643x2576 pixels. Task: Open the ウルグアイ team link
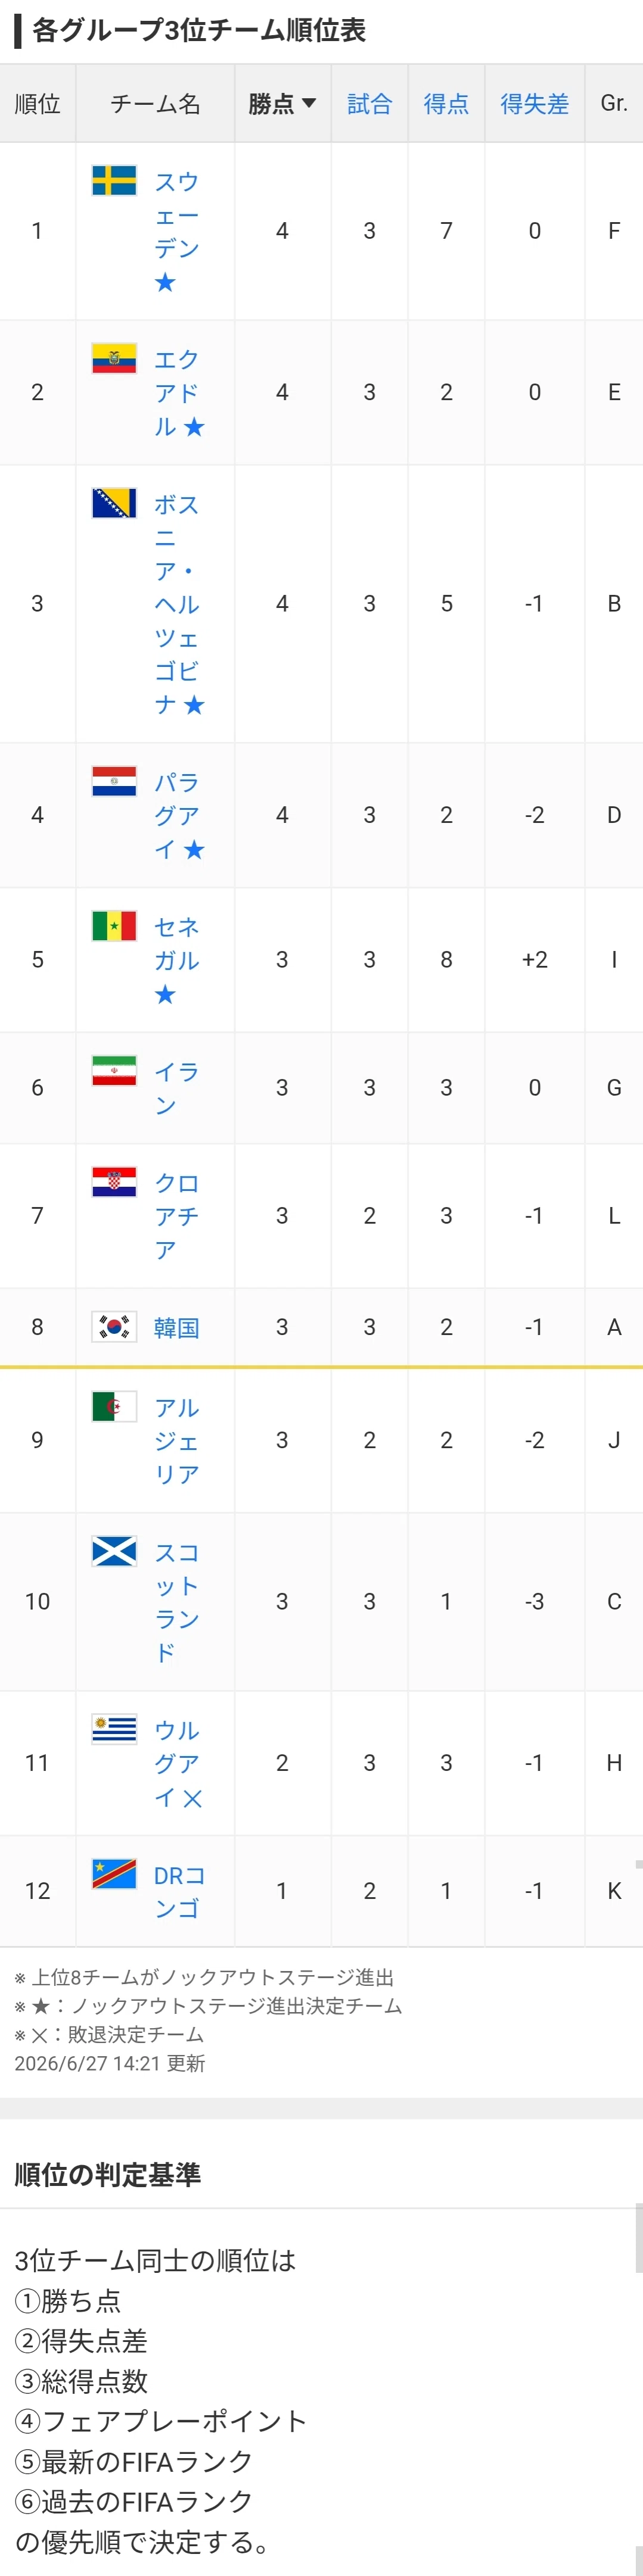178,1763
